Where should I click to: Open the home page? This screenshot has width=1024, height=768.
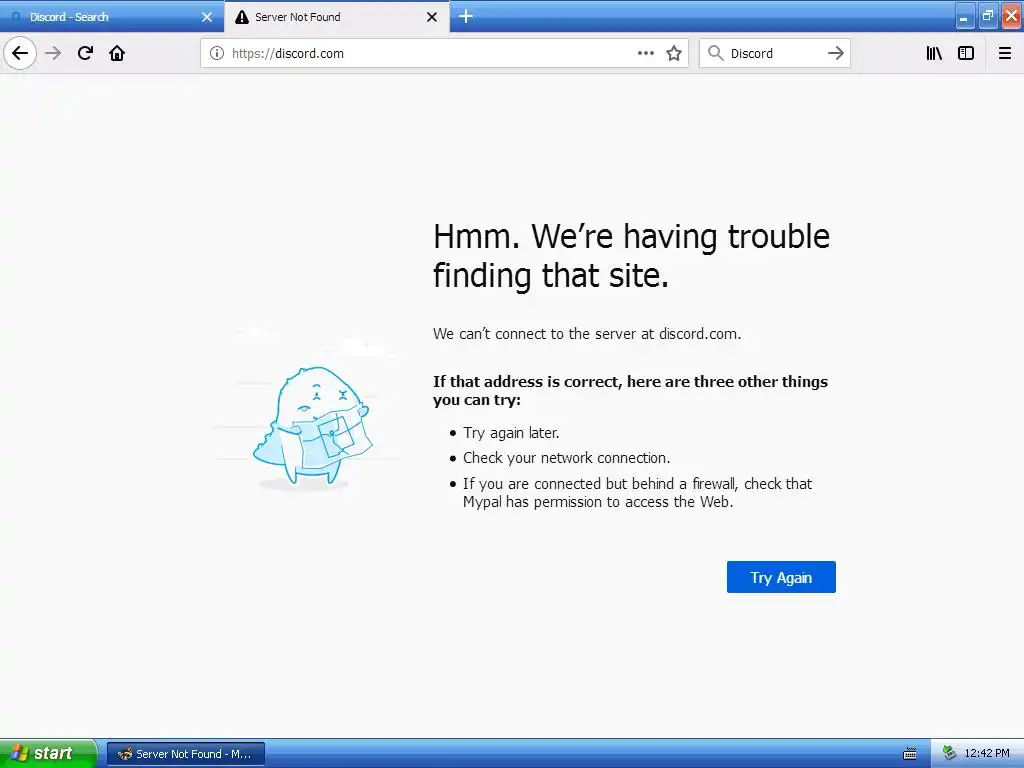117,53
